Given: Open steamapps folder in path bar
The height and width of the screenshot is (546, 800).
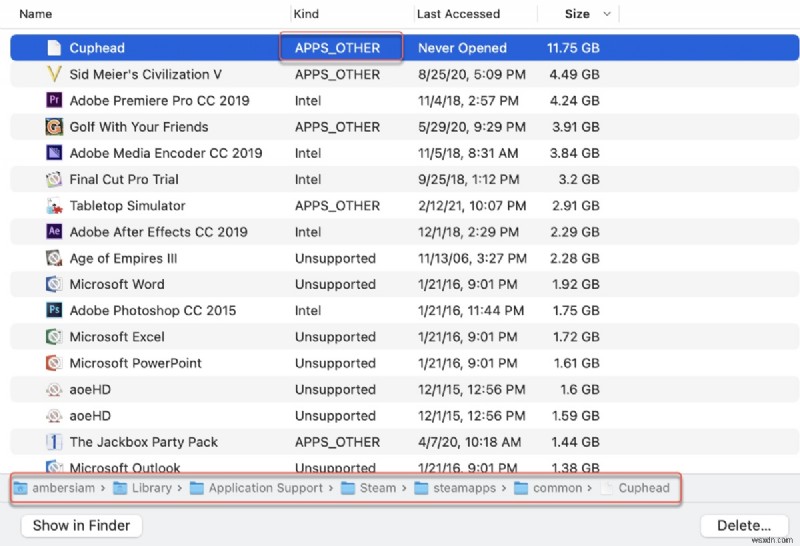Looking at the screenshot, I should pos(455,488).
